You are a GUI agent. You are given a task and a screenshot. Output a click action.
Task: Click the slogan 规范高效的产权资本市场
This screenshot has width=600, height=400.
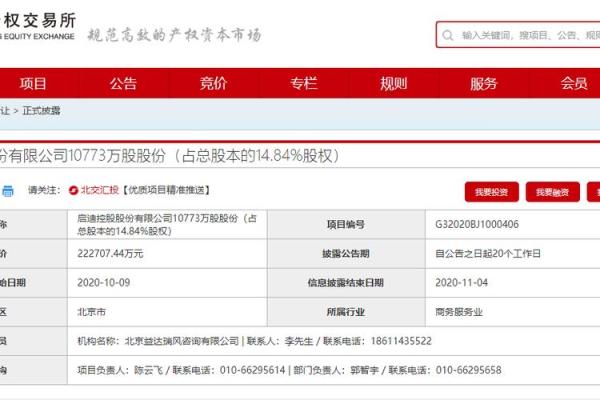[174, 35]
